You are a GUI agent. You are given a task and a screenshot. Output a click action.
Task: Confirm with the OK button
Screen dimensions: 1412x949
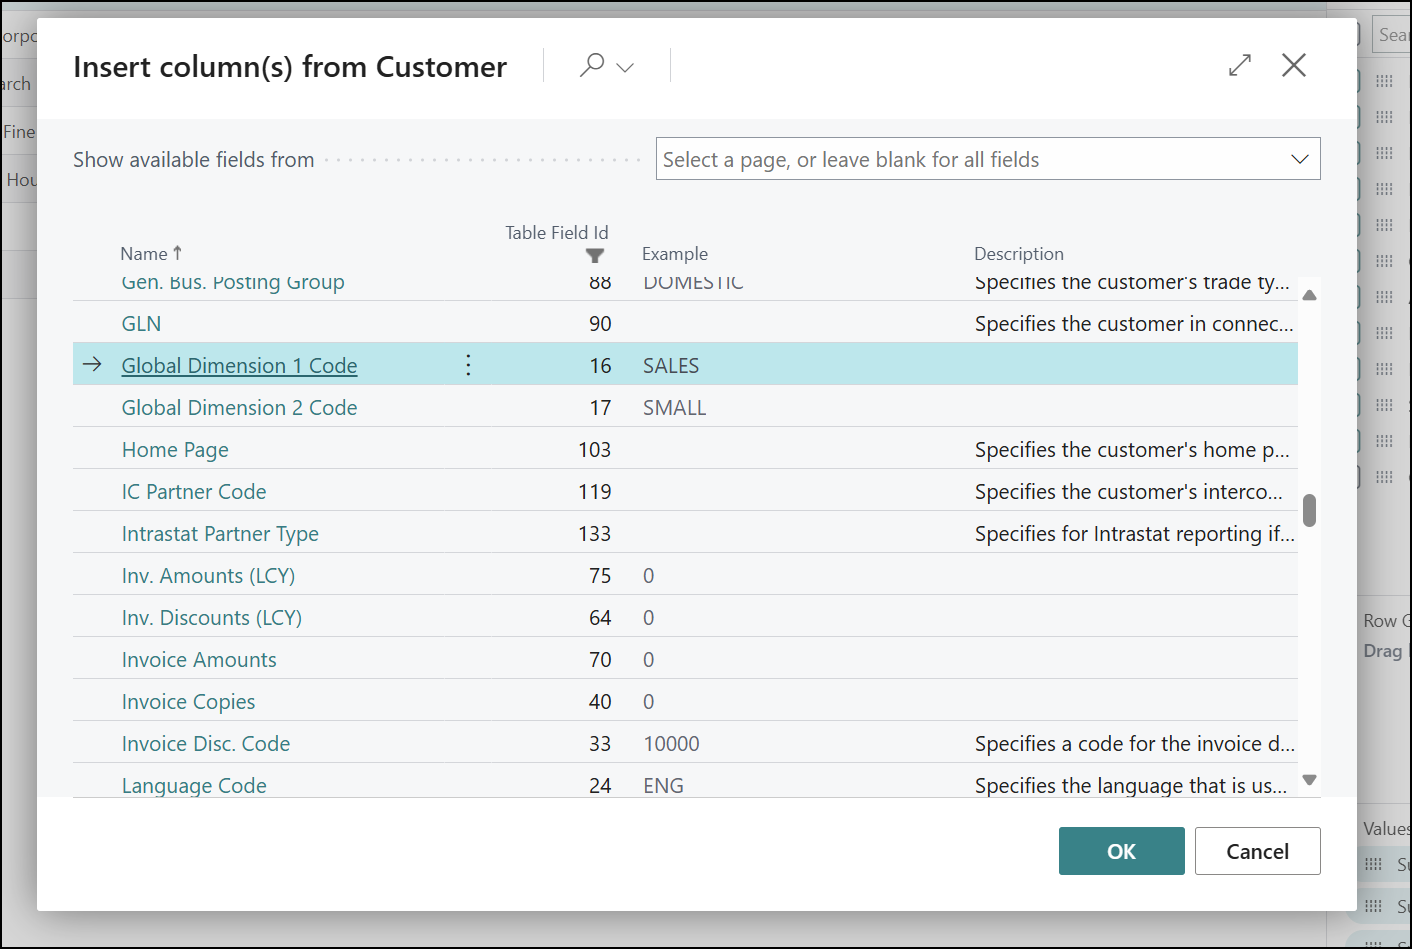(x=1121, y=851)
